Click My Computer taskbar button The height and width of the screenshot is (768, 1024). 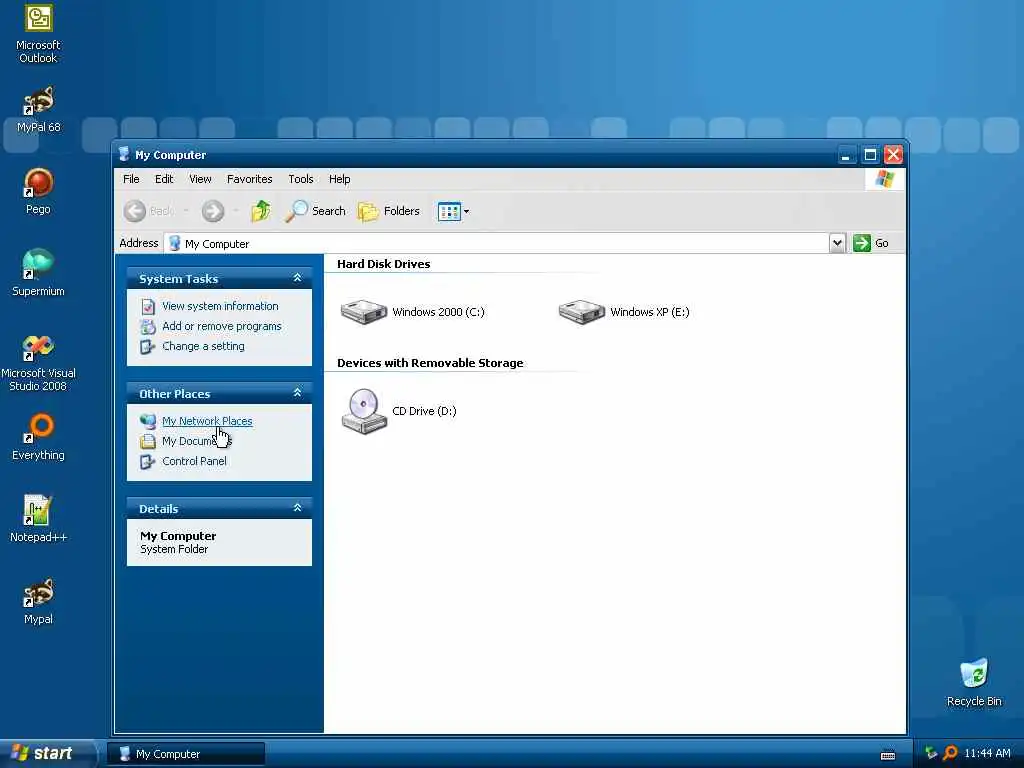point(185,754)
